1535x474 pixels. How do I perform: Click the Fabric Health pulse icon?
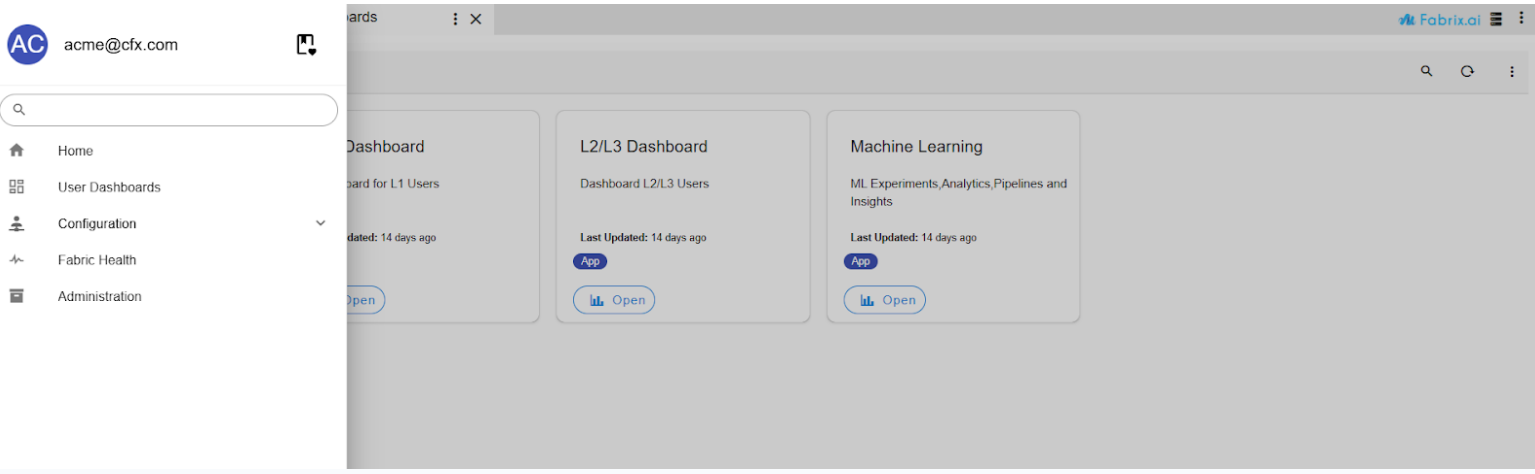16,260
